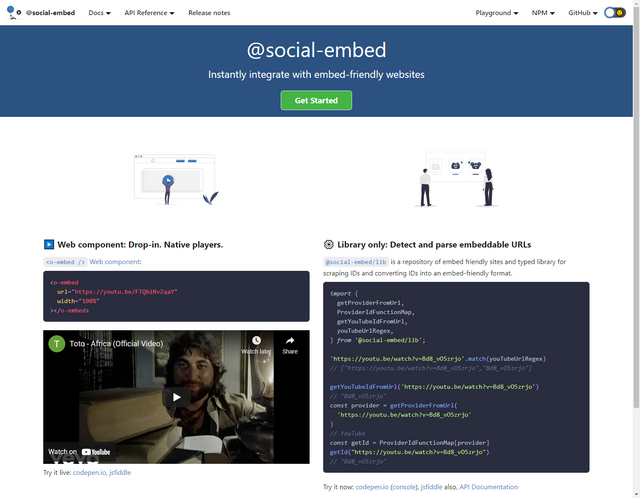The image size is (640, 498).
Task: Click the blue play icon beside Web component heading
Action: 49,245
